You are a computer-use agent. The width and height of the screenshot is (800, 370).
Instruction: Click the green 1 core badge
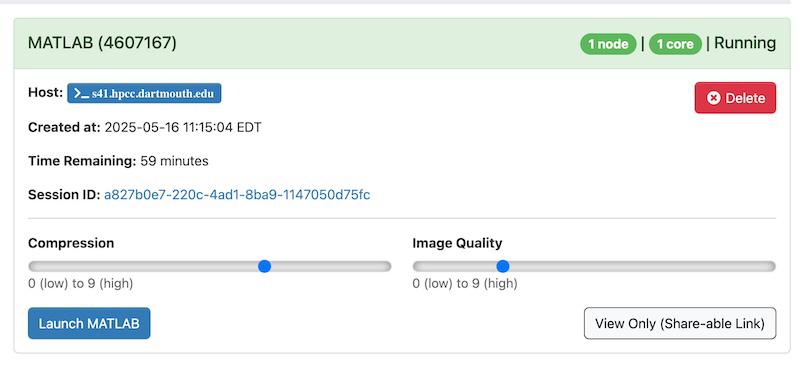pyautogui.click(x=675, y=44)
